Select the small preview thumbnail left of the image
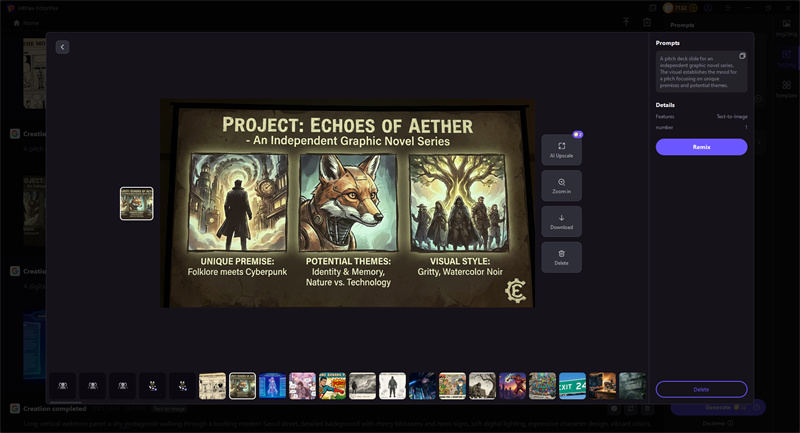Image resolution: width=800 pixels, height=433 pixels. click(x=137, y=203)
